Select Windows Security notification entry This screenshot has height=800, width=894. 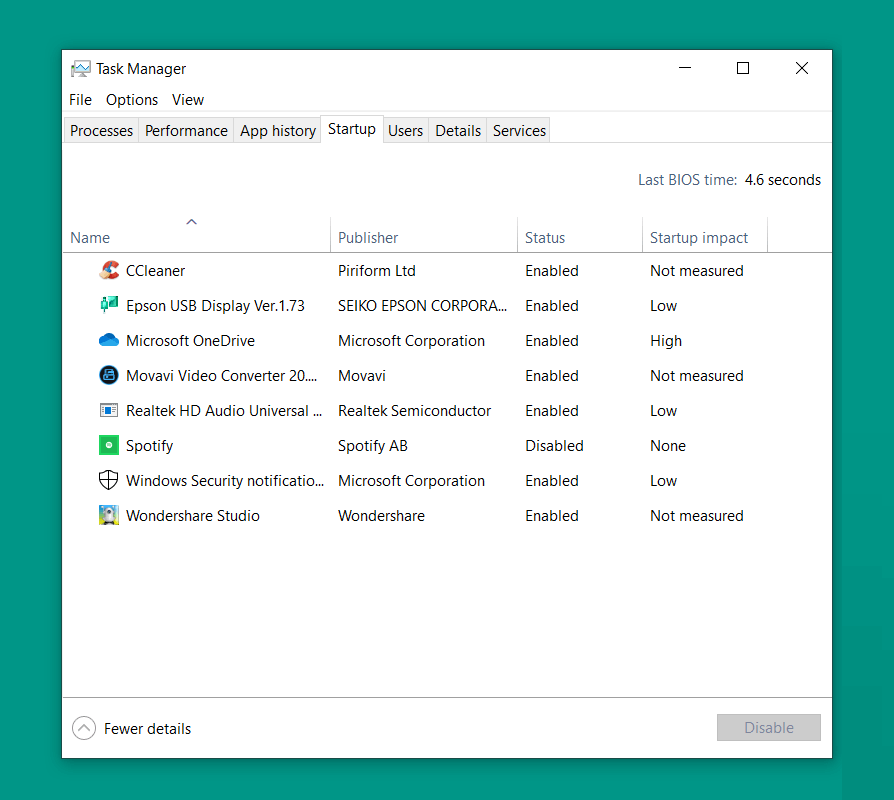(225, 481)
